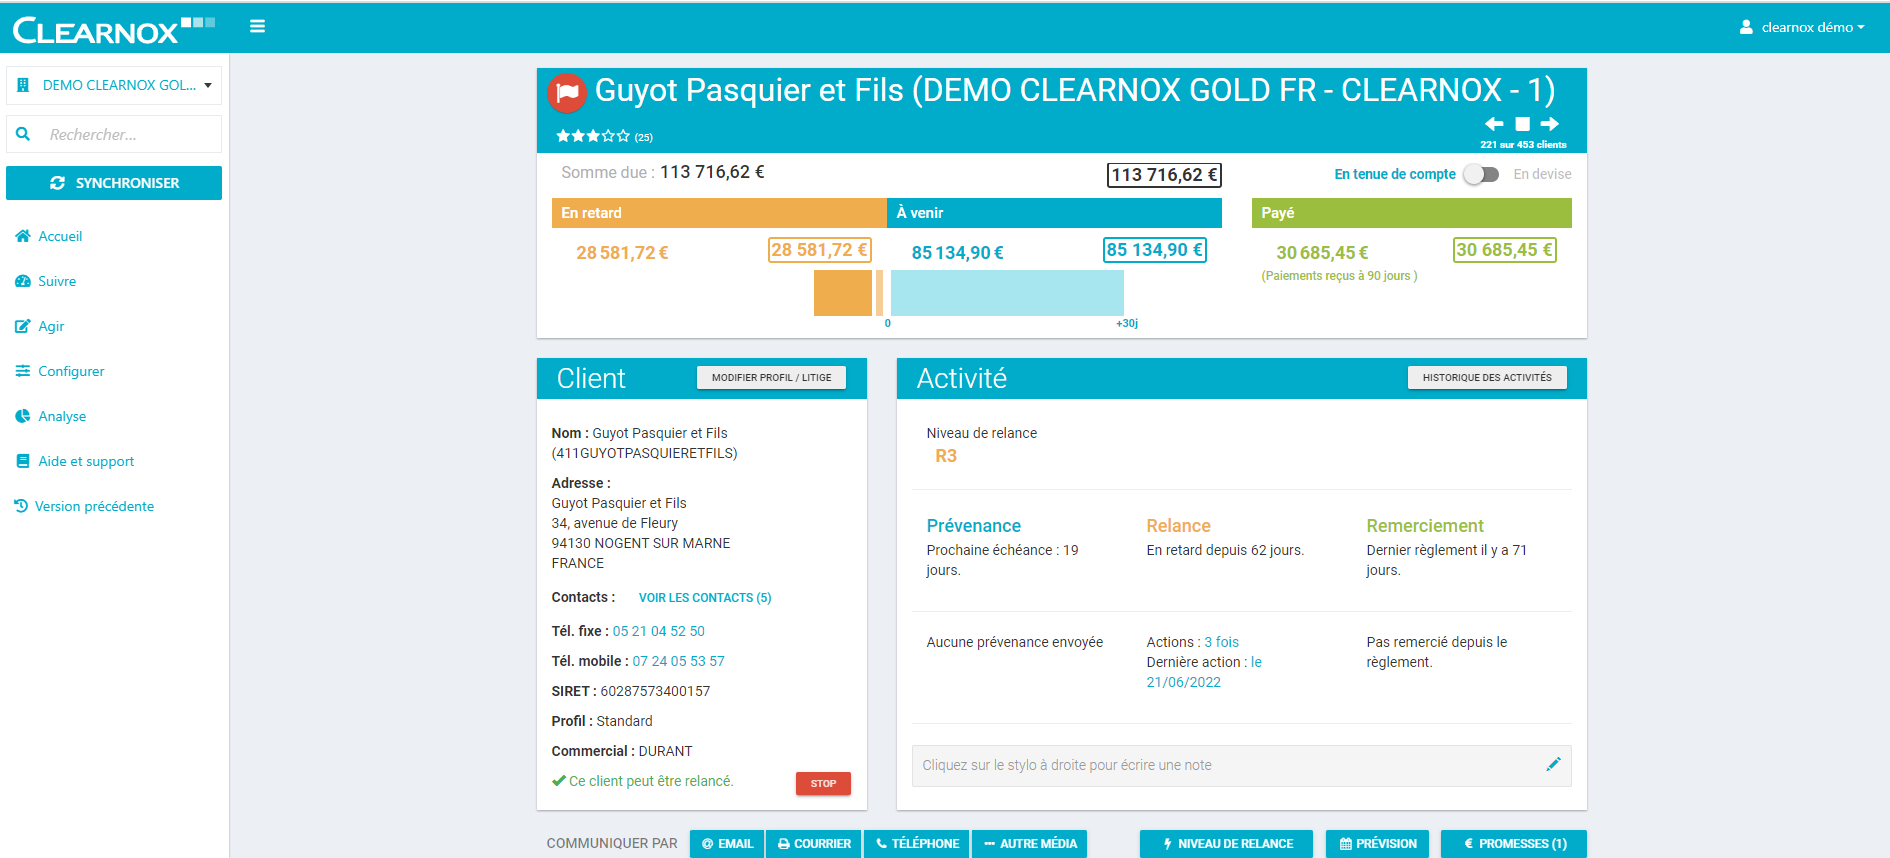1890x858 pixels.
Task: Open last action date 21/06/2022
Action: [1183, 682]
